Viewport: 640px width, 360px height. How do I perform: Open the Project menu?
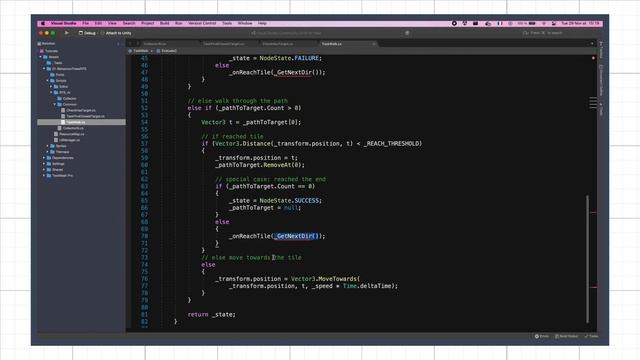147,24
